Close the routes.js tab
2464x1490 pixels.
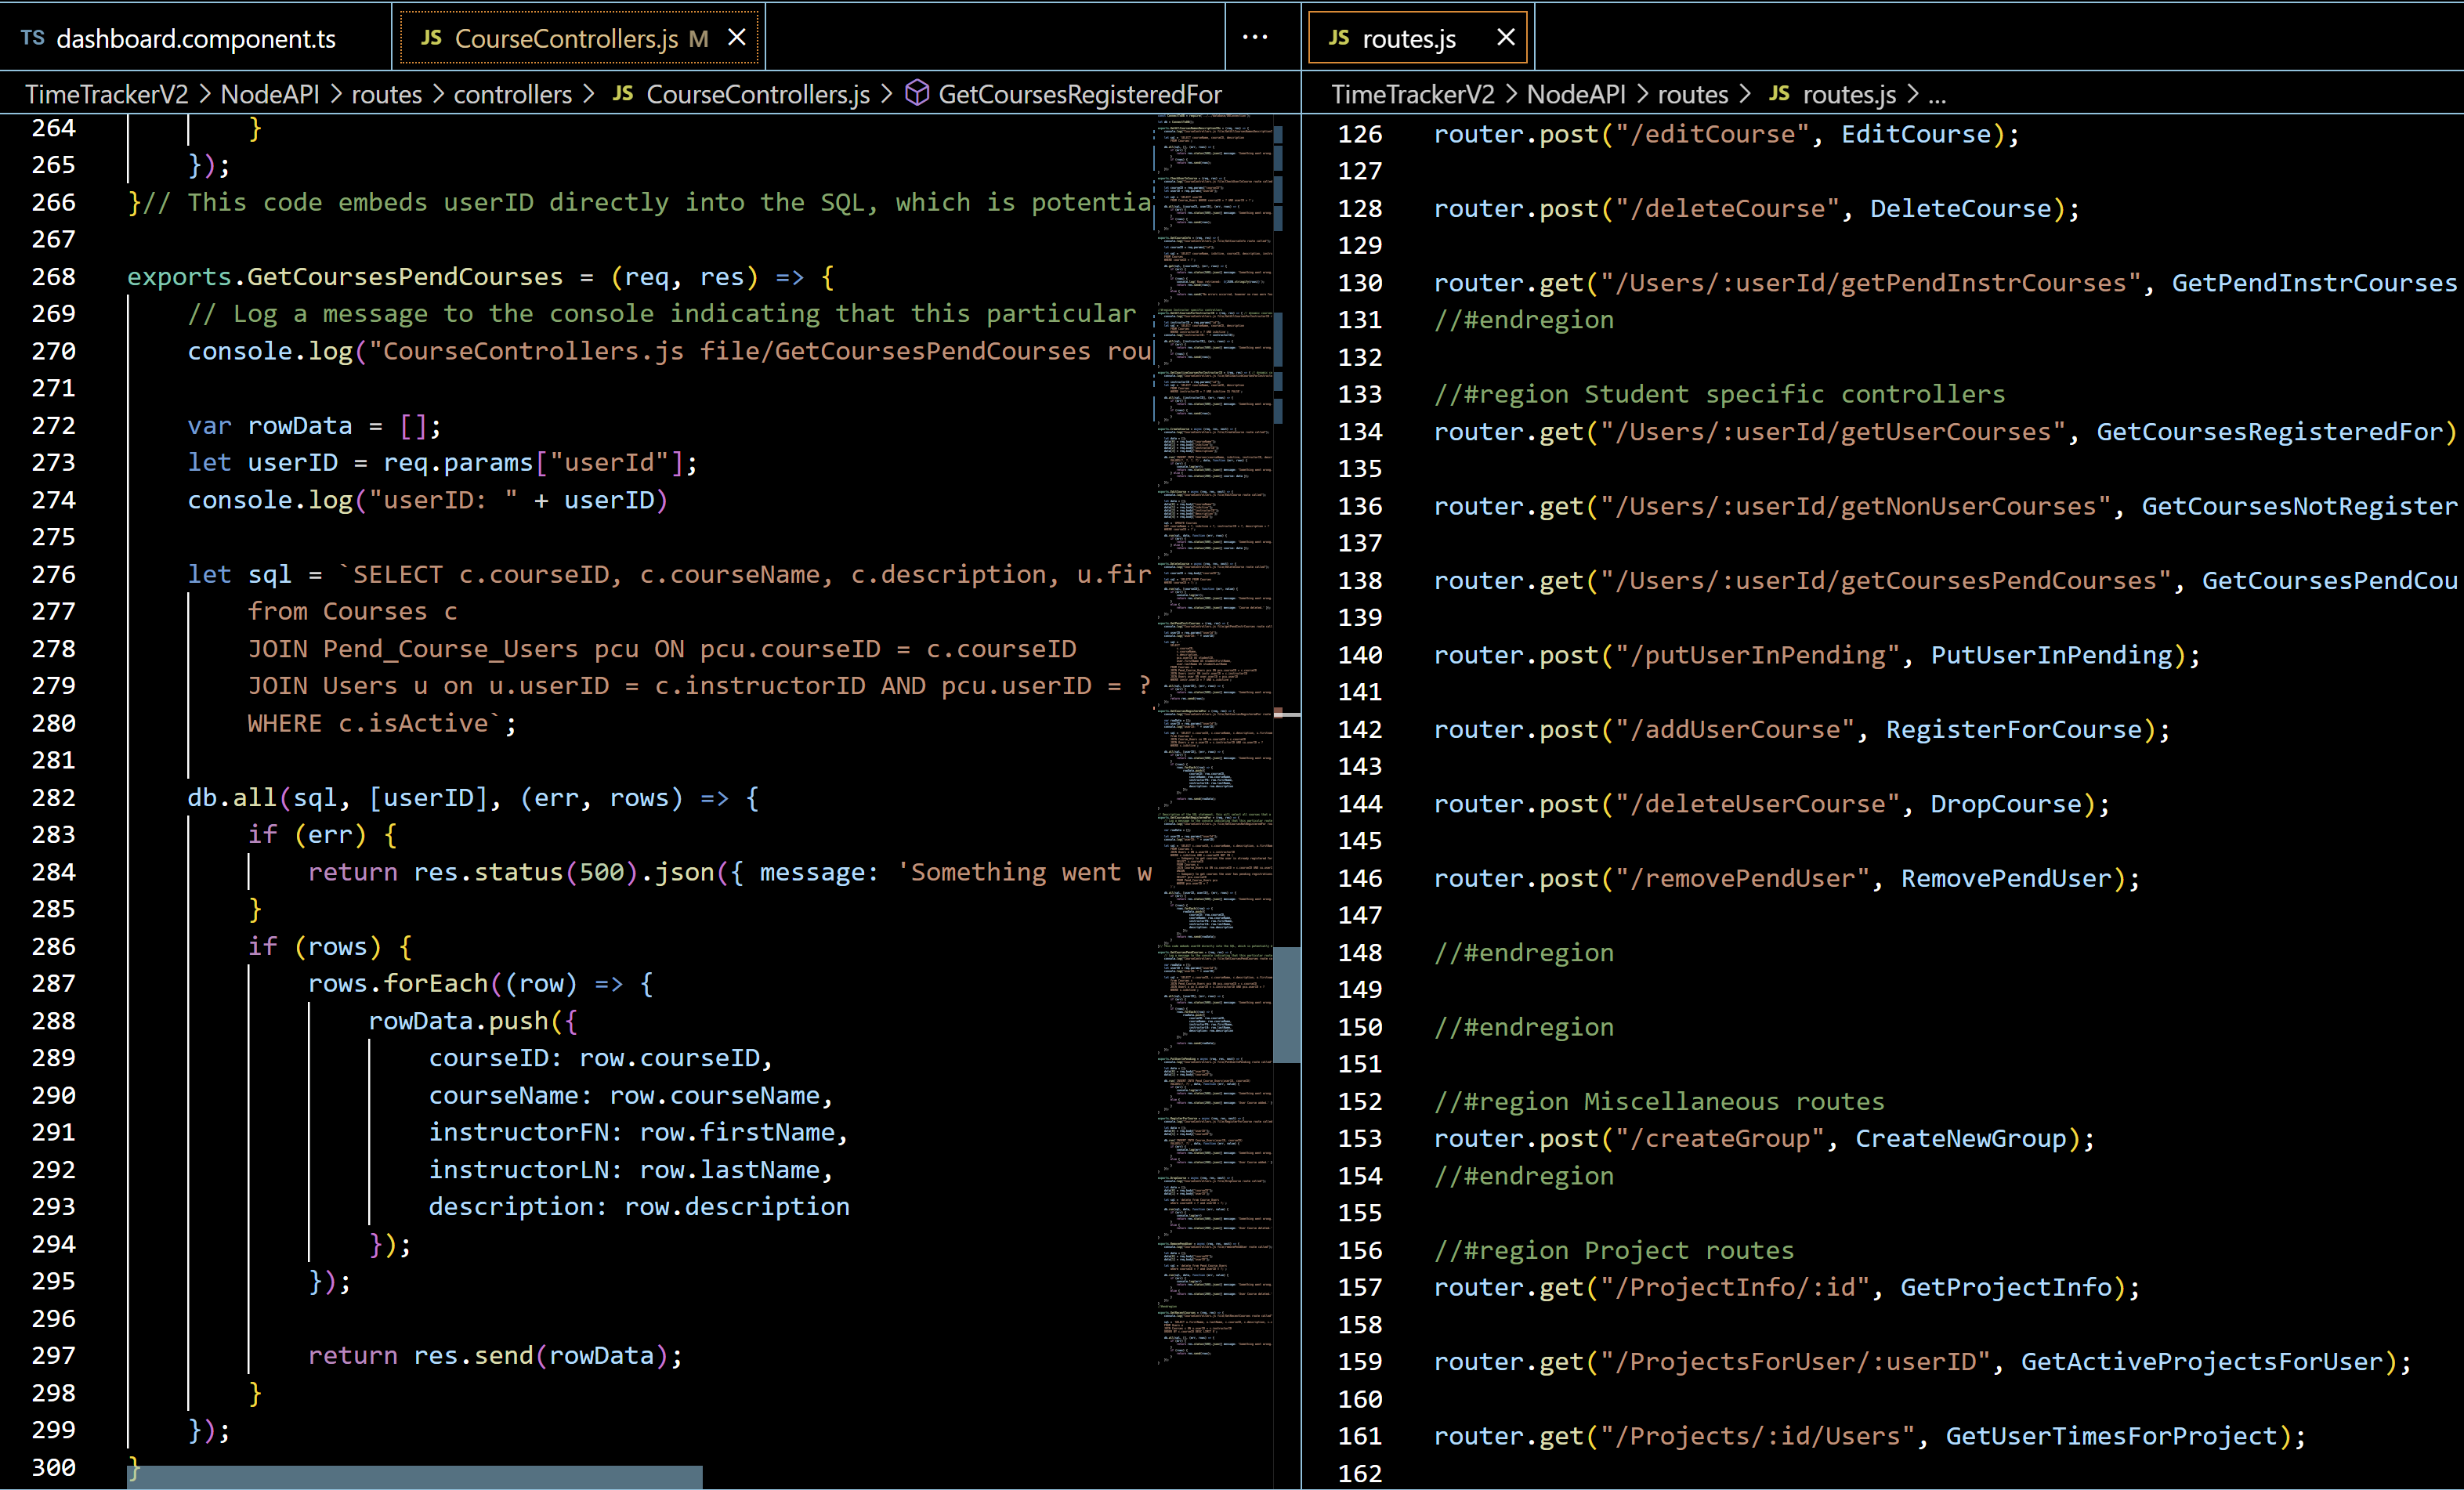pyautogui.click(x=1506, y=38)
